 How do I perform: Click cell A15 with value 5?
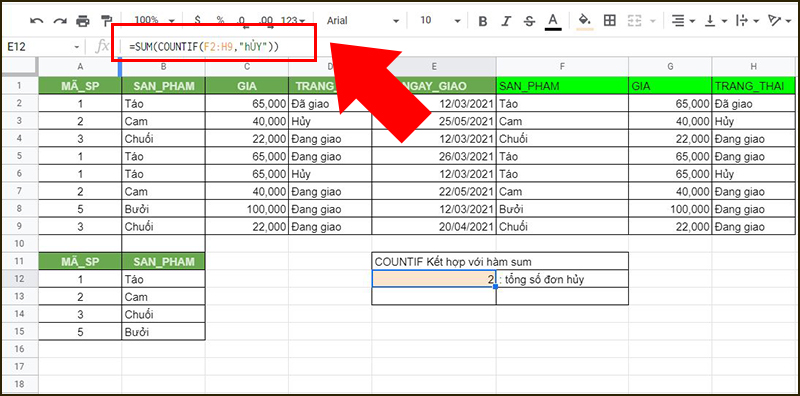point(80,332)
